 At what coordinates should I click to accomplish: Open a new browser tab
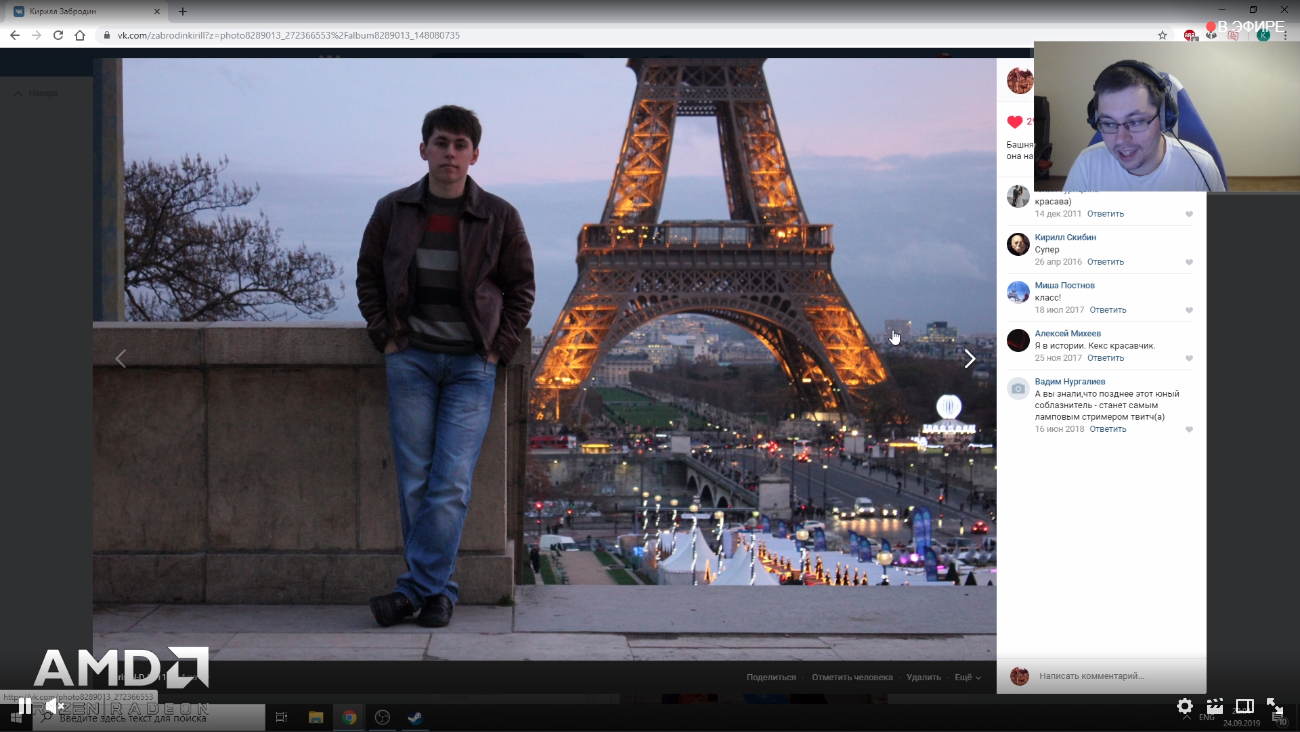coord(182,11)
